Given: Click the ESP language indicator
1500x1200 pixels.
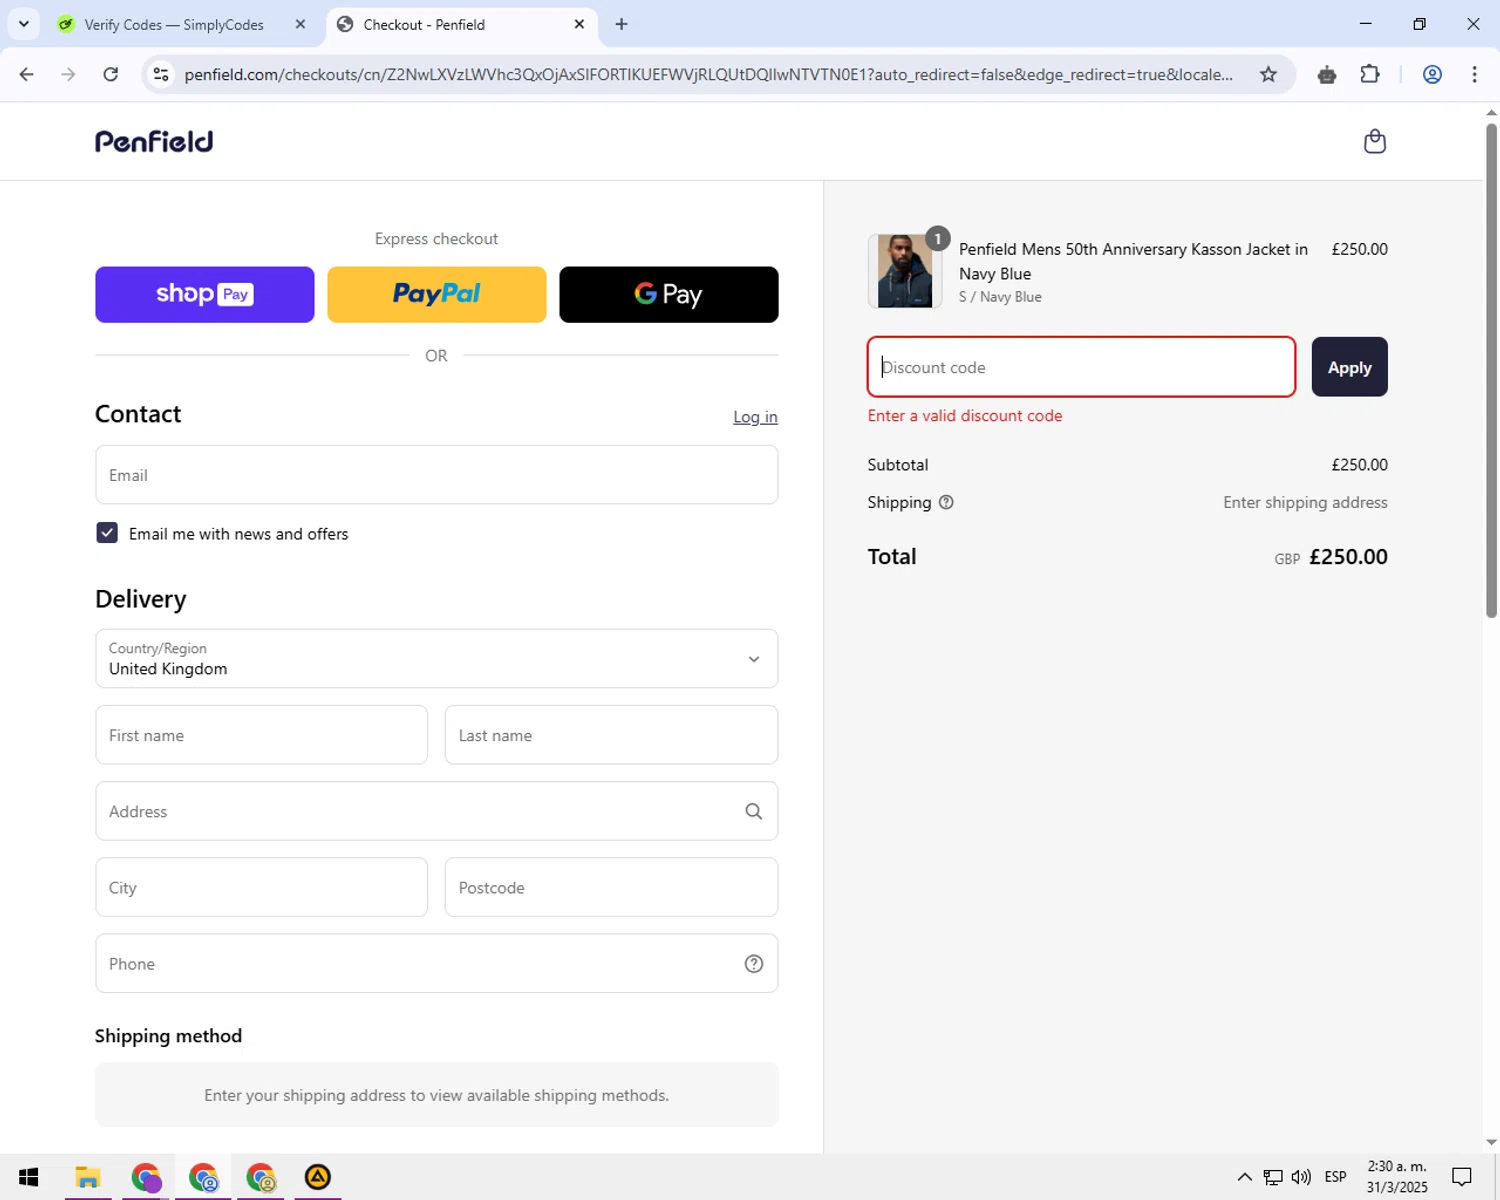Looking at the screenshot, I should 1336,1177.
